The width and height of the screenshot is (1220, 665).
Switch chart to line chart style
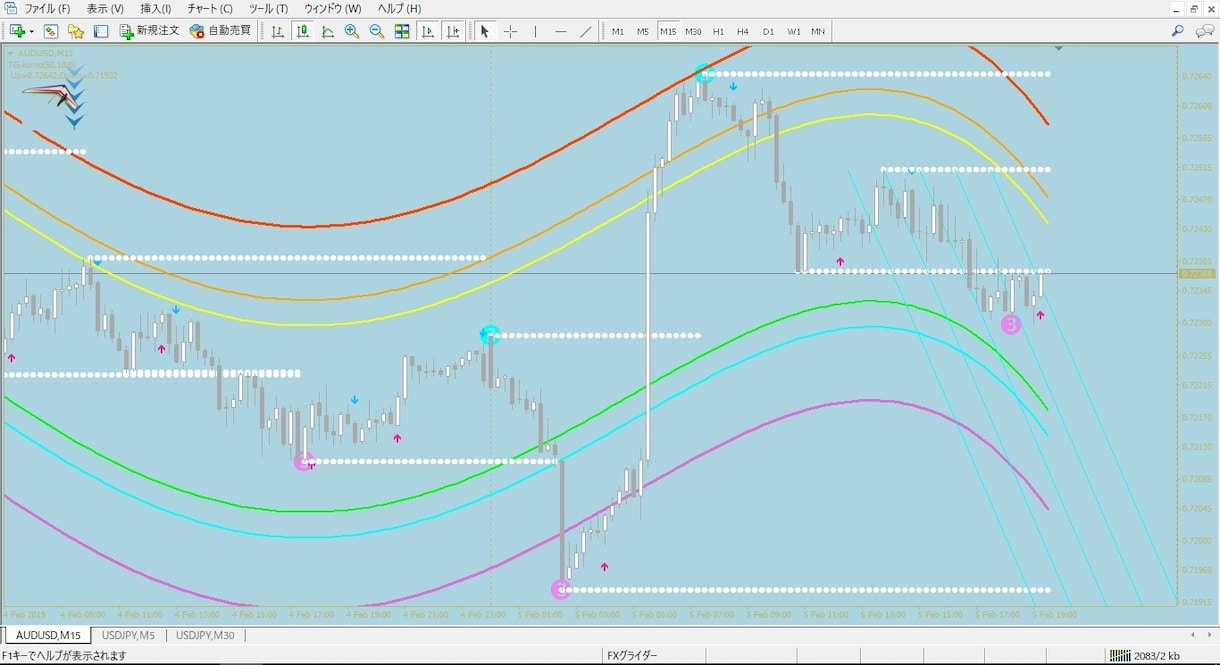pyautogui.click(x=328, y=31)
